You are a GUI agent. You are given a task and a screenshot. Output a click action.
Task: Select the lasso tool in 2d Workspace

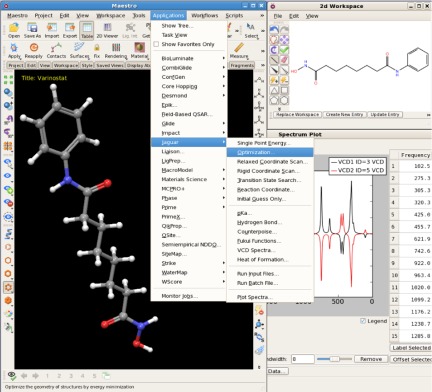point(274,40)
